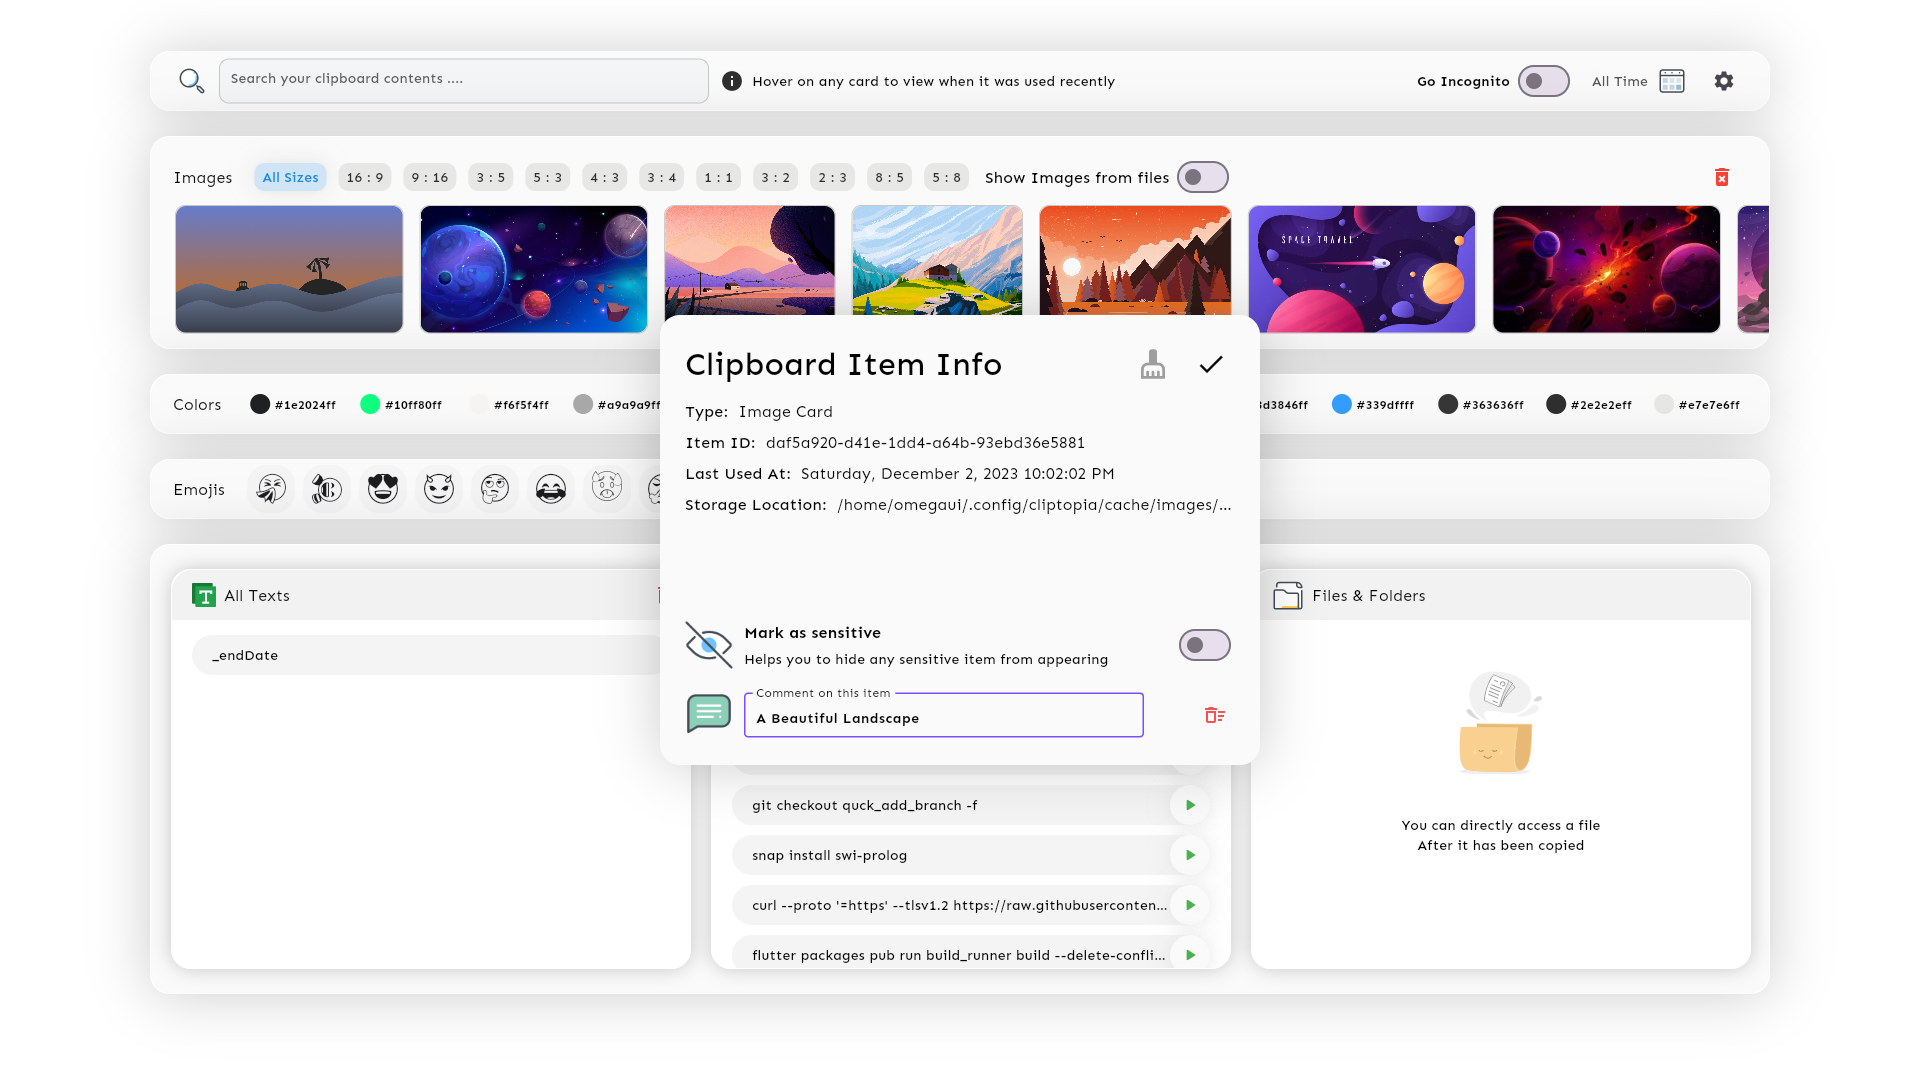Run the snap install swi-prolog command
1920x1080 pixels.
[x=1190, y=855]
